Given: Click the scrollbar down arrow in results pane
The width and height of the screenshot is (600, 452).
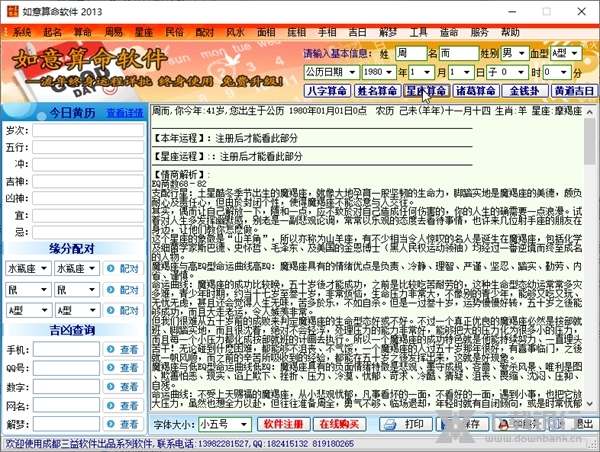Looking at the screenshot, I should click(590, 404).
